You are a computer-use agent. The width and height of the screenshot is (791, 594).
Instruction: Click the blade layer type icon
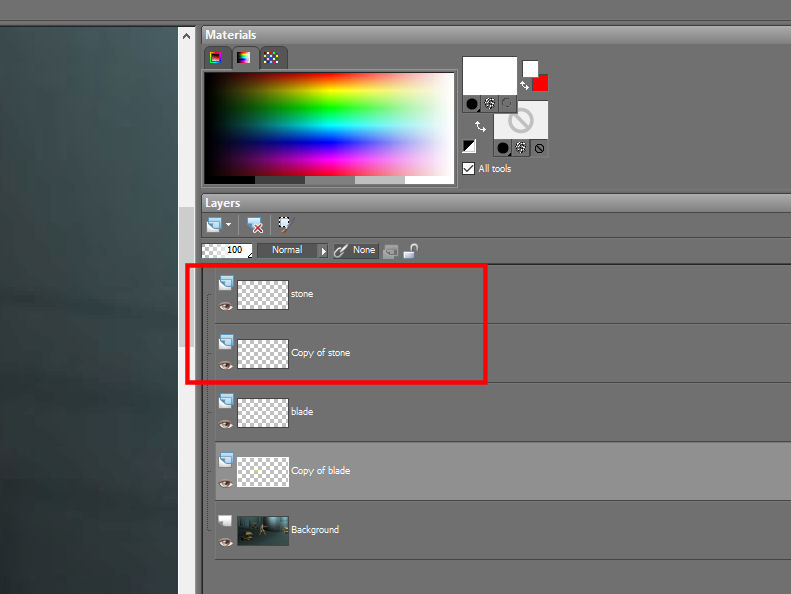click(226, 401)
